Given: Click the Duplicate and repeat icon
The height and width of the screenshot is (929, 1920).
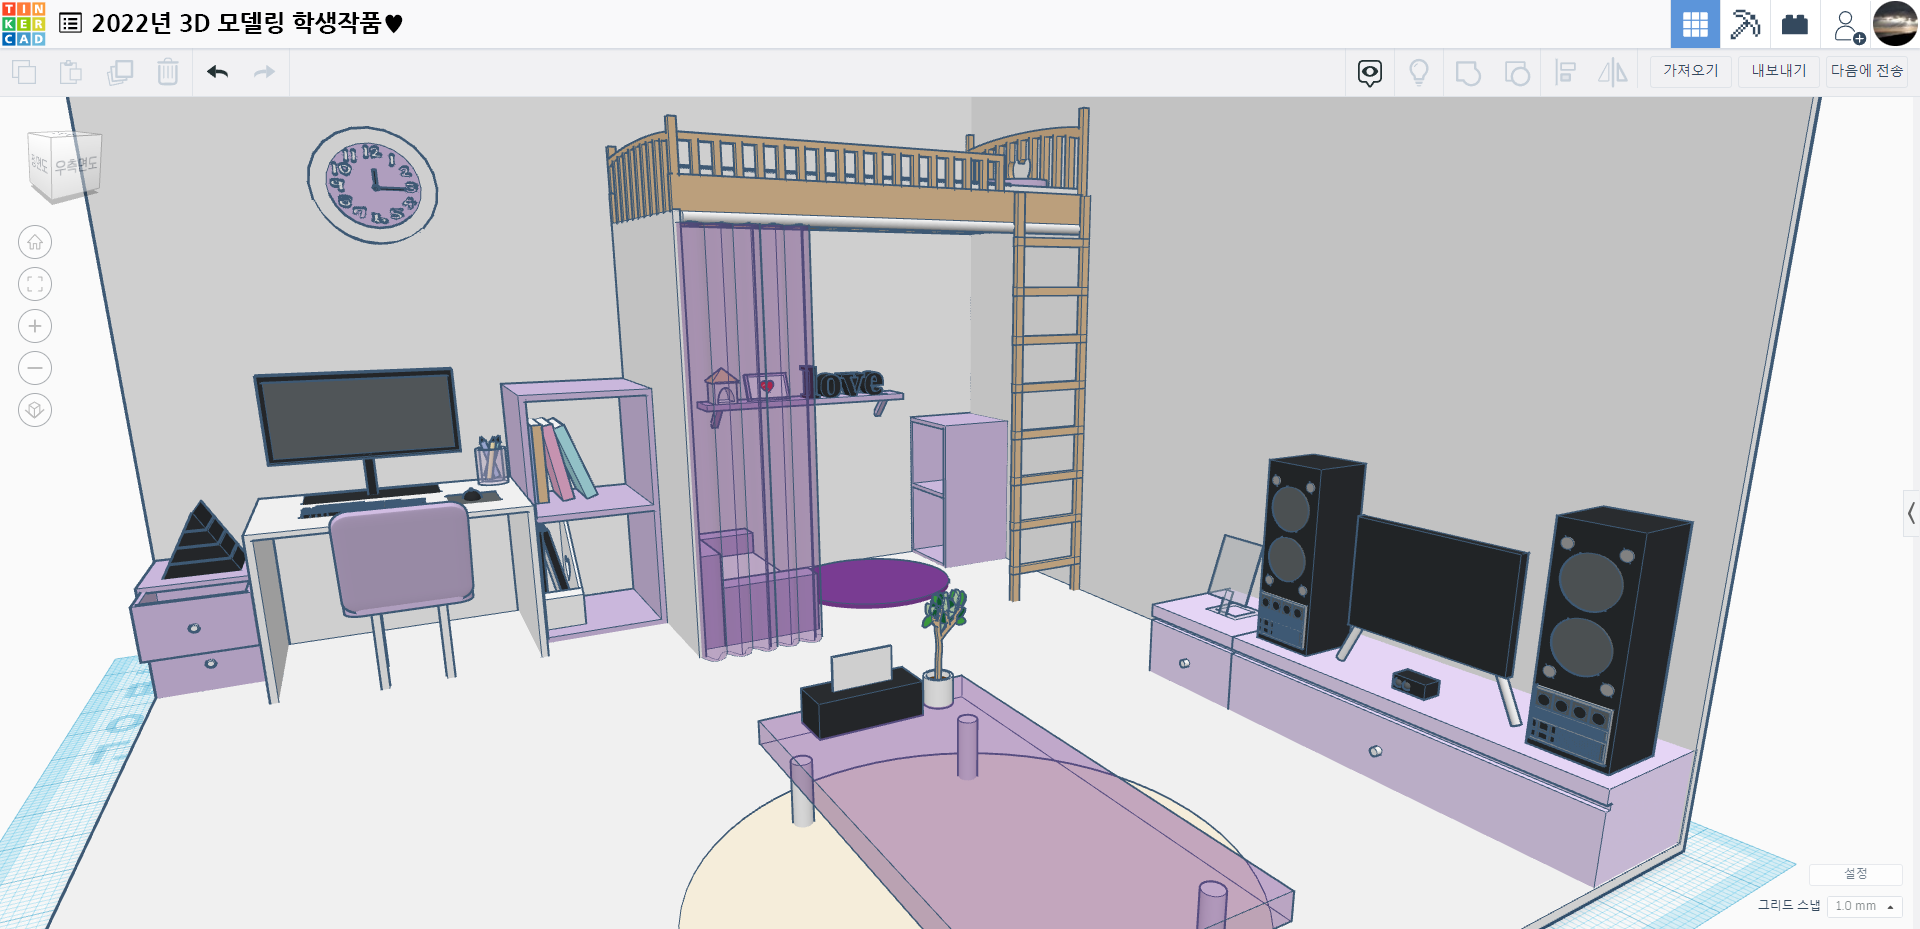Looking at the screenshot, I should (x=120, y=72).
